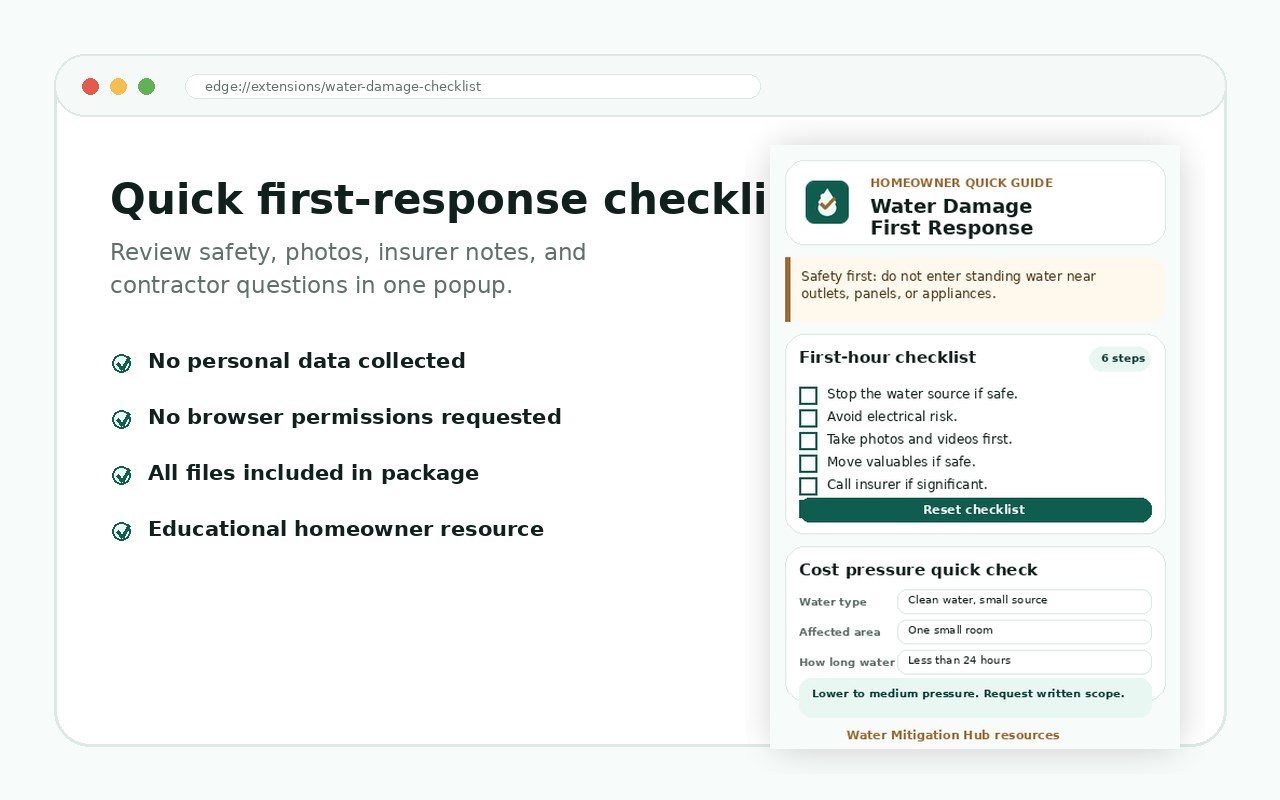Click the checkmark icon beside No browser permissions requested

pos(122,419)
